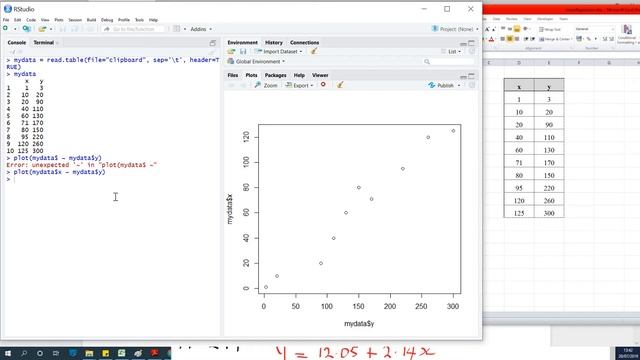
Task: Remove current plot with red circle icon
Action: click(323, 85)
